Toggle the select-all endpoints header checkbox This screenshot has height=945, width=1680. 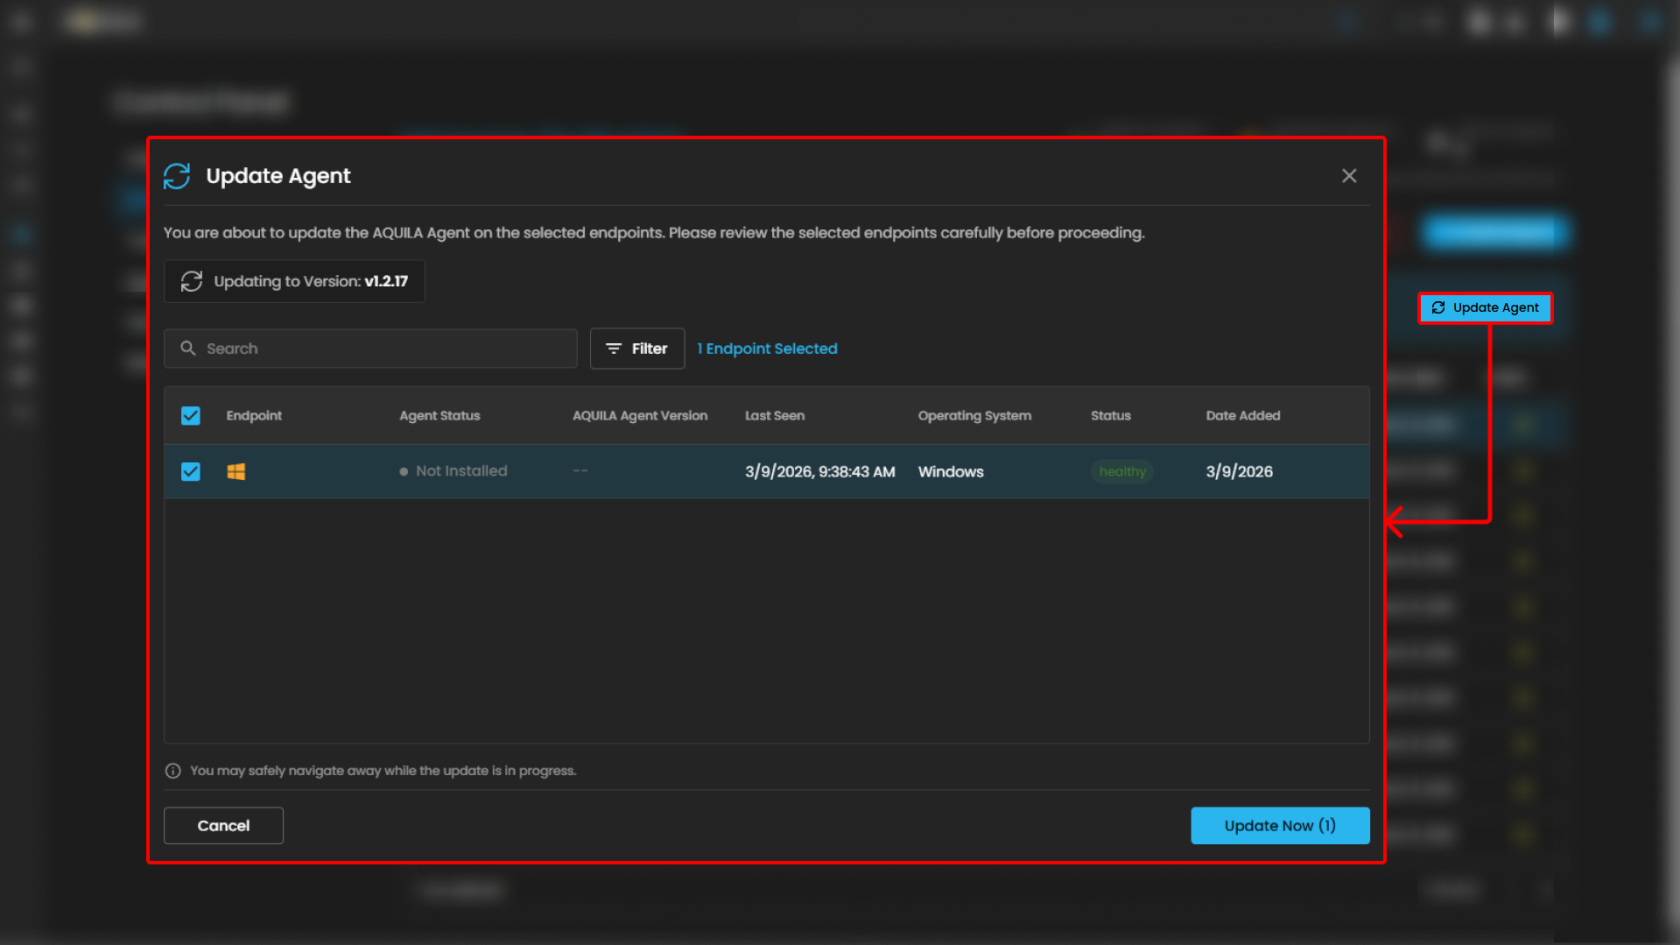coord(191,416)
